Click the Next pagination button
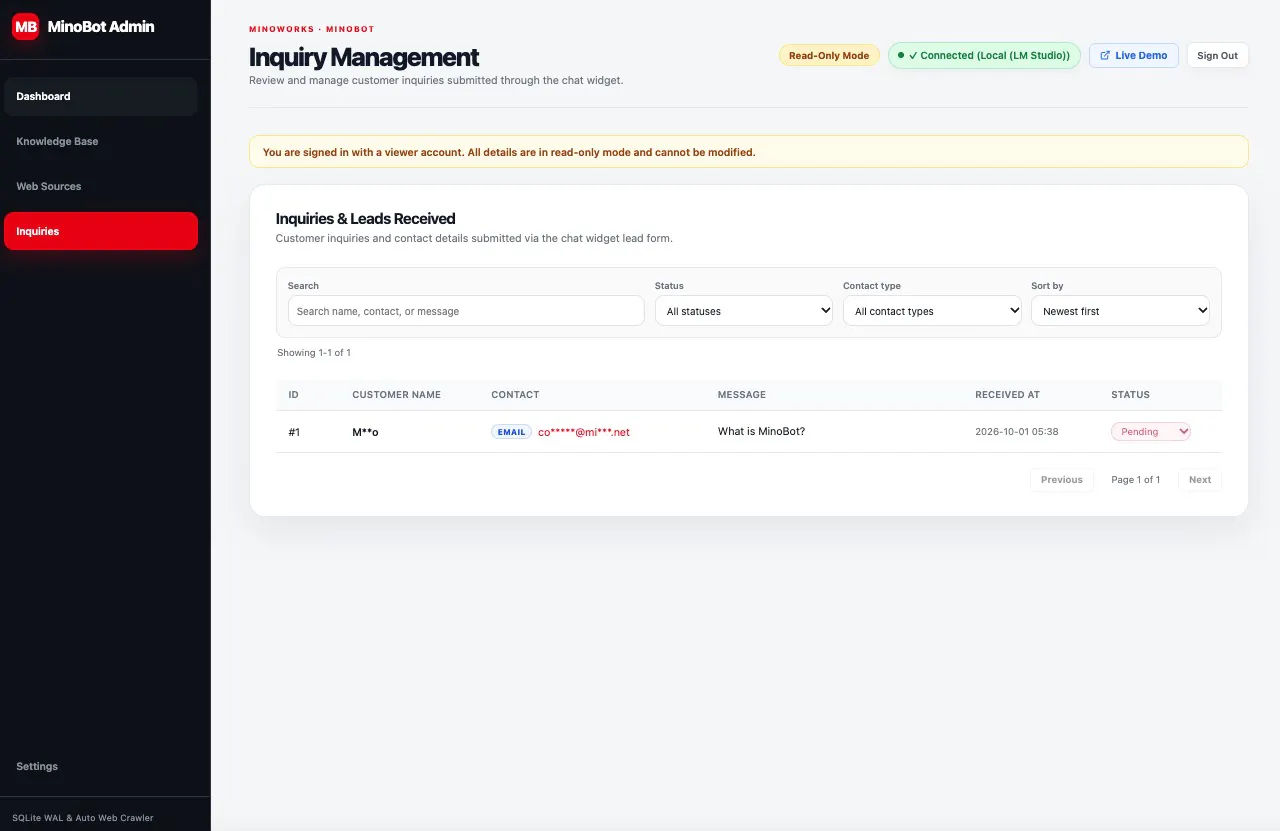The width and height of the screenshot is (1280, 831). pos(1200,480)
